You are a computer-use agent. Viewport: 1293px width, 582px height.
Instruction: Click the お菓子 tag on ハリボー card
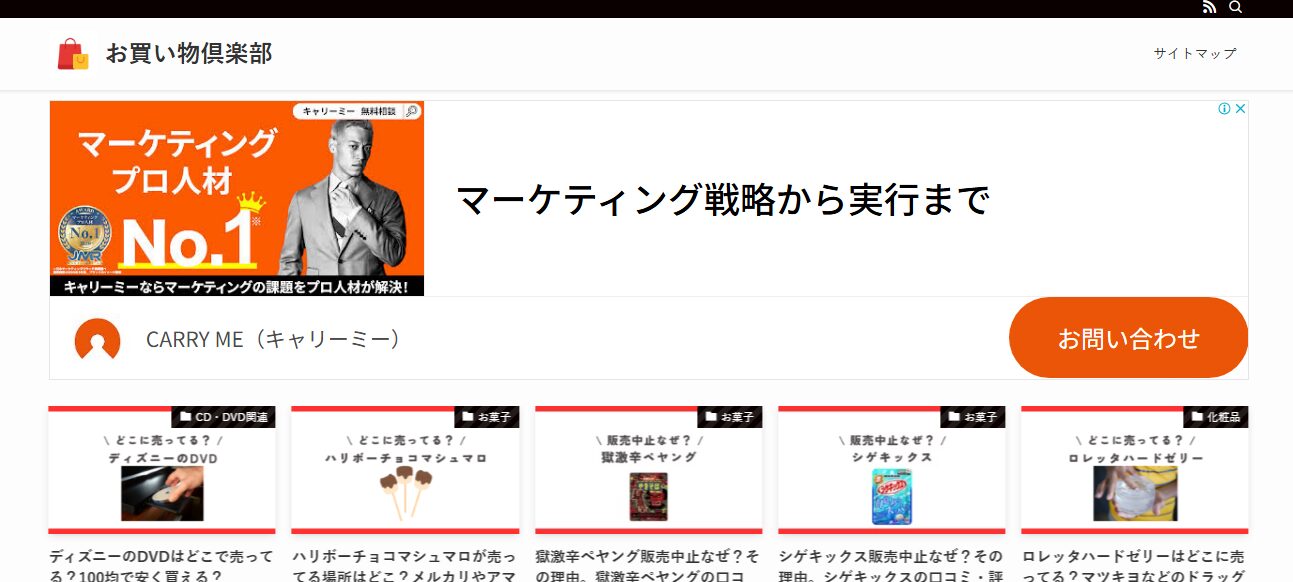point(487,417)
